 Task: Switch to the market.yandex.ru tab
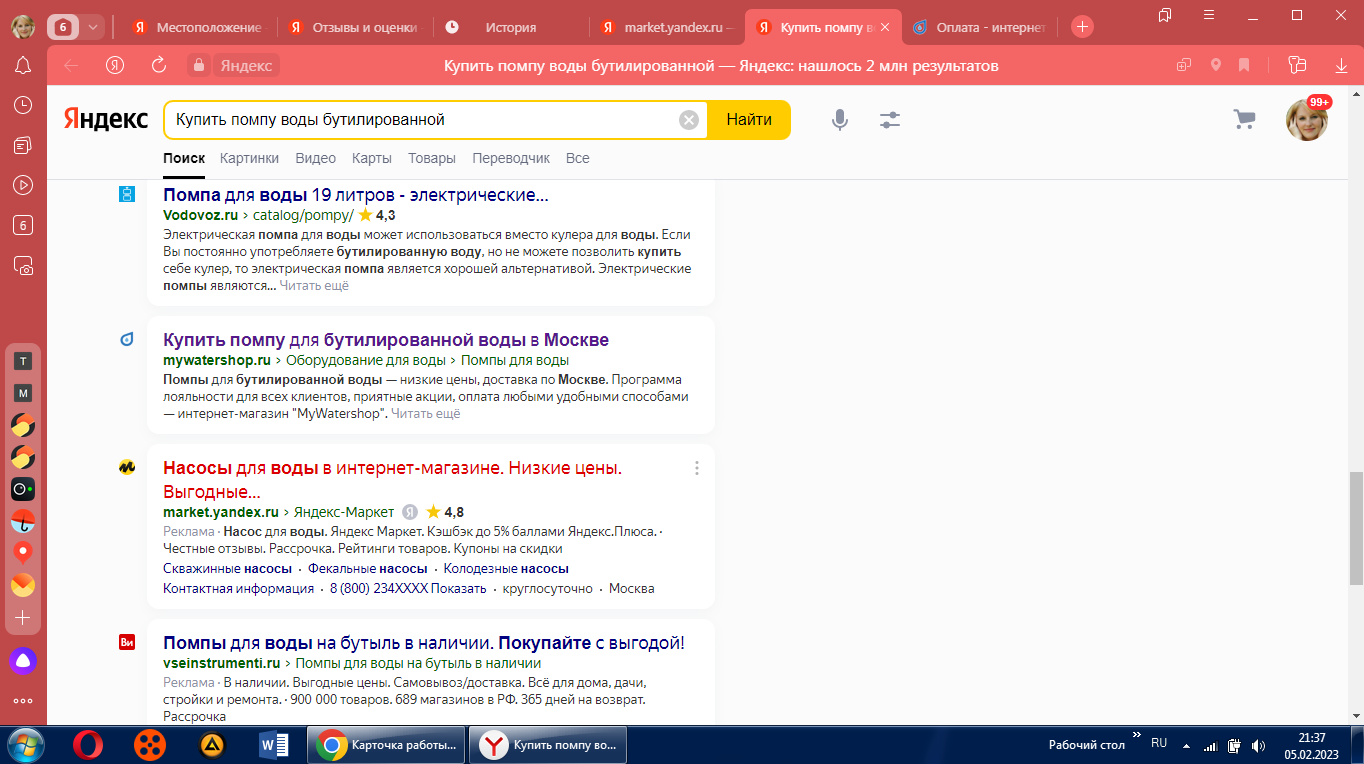666,27
